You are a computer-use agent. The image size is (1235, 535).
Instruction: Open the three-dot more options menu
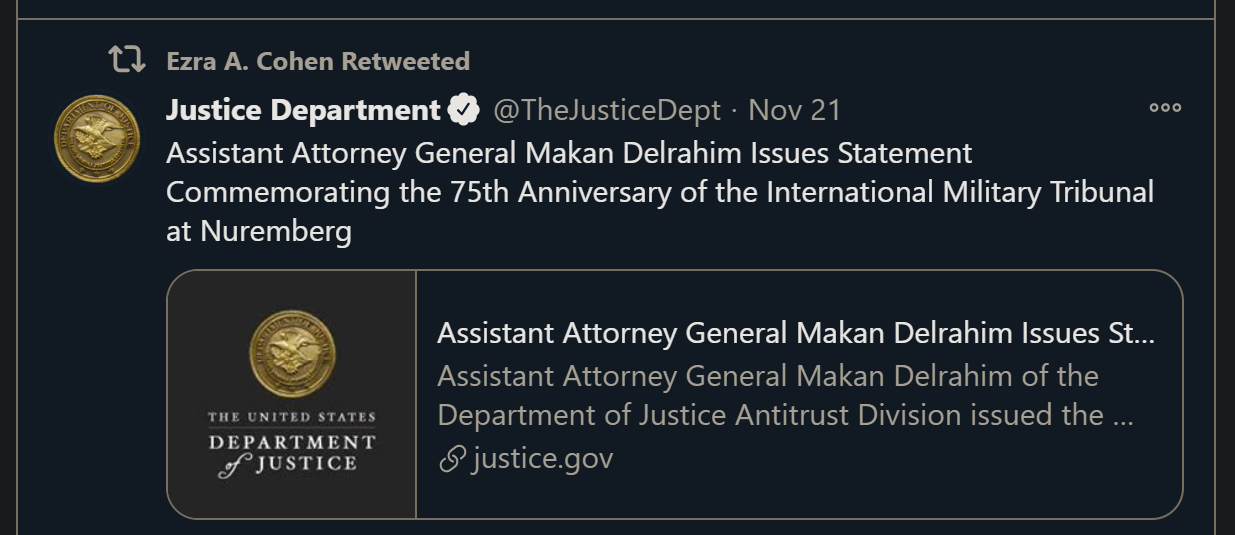(x=1165, y=108)
